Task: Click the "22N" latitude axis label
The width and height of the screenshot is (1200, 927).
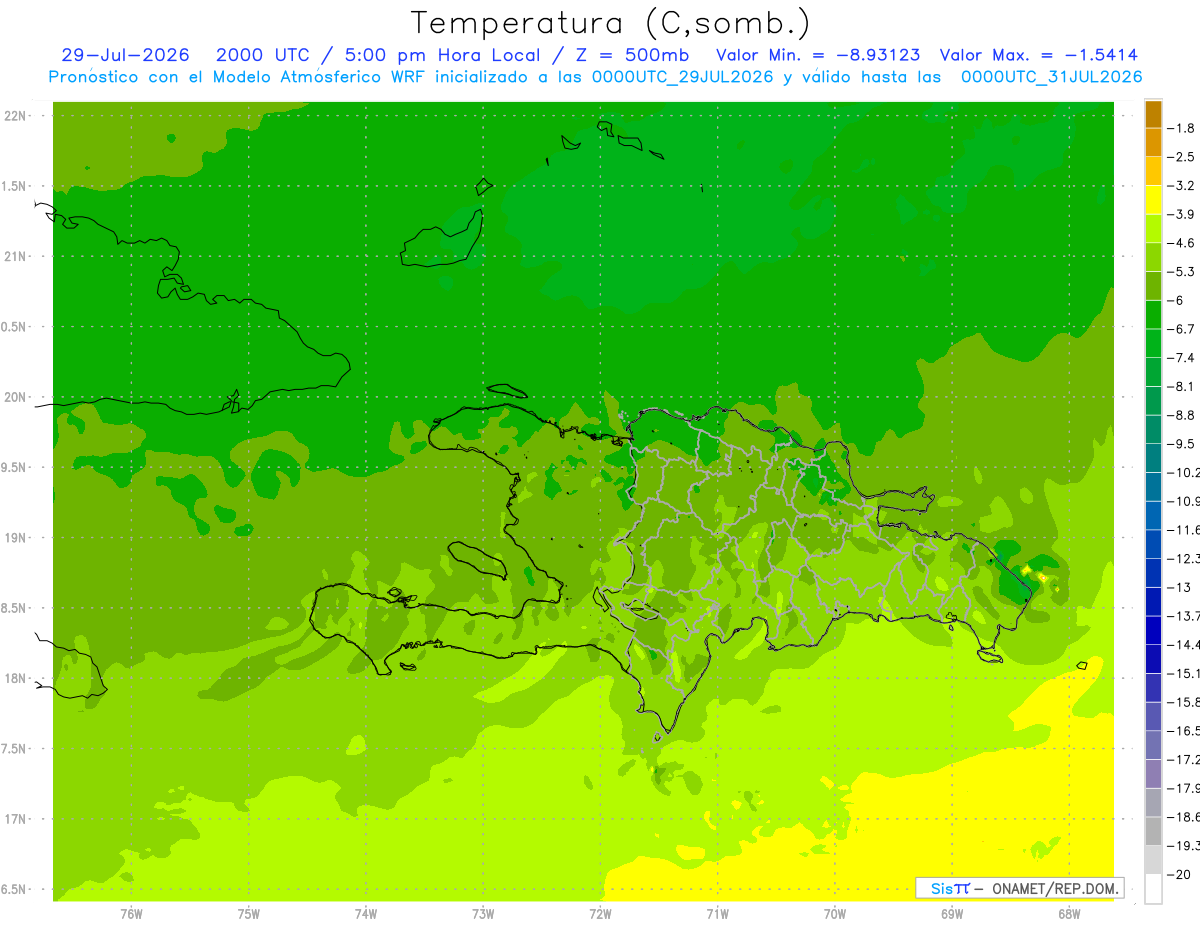Action: pos(17,116)
